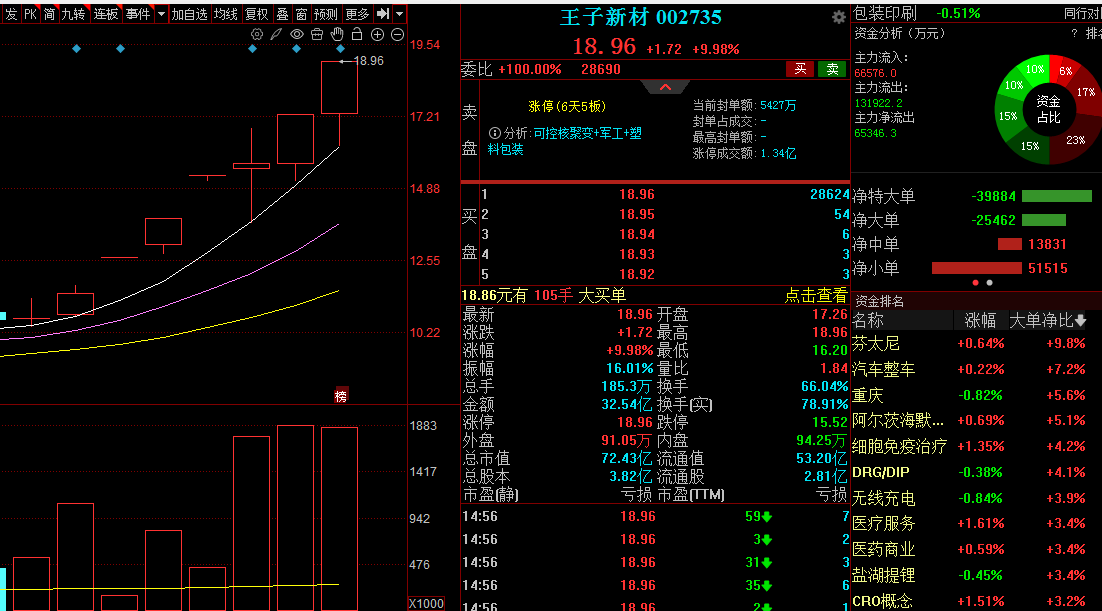
Task: Click the 资金排名 section header
Action: tap(879, 301)
